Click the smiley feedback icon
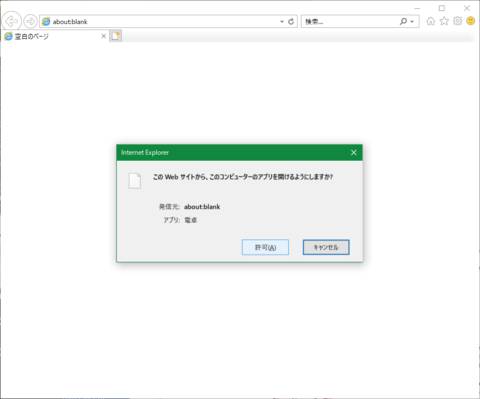The image size is (480, 399). point(471,21)
